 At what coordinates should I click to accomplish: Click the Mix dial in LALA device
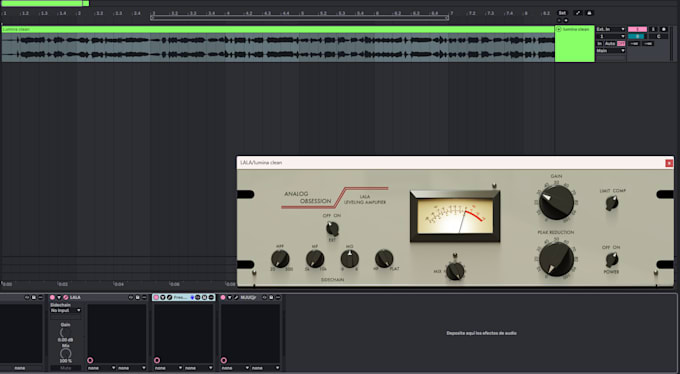tap(65, 354)
